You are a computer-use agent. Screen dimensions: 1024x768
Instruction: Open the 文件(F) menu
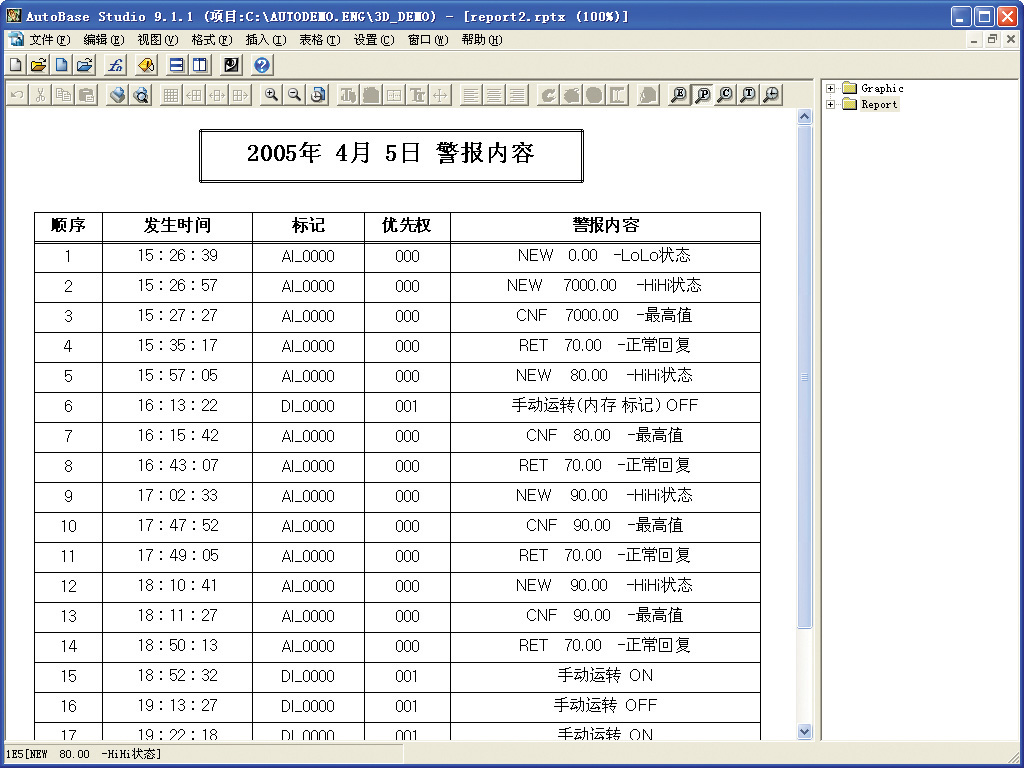click(x=48, y=40)
